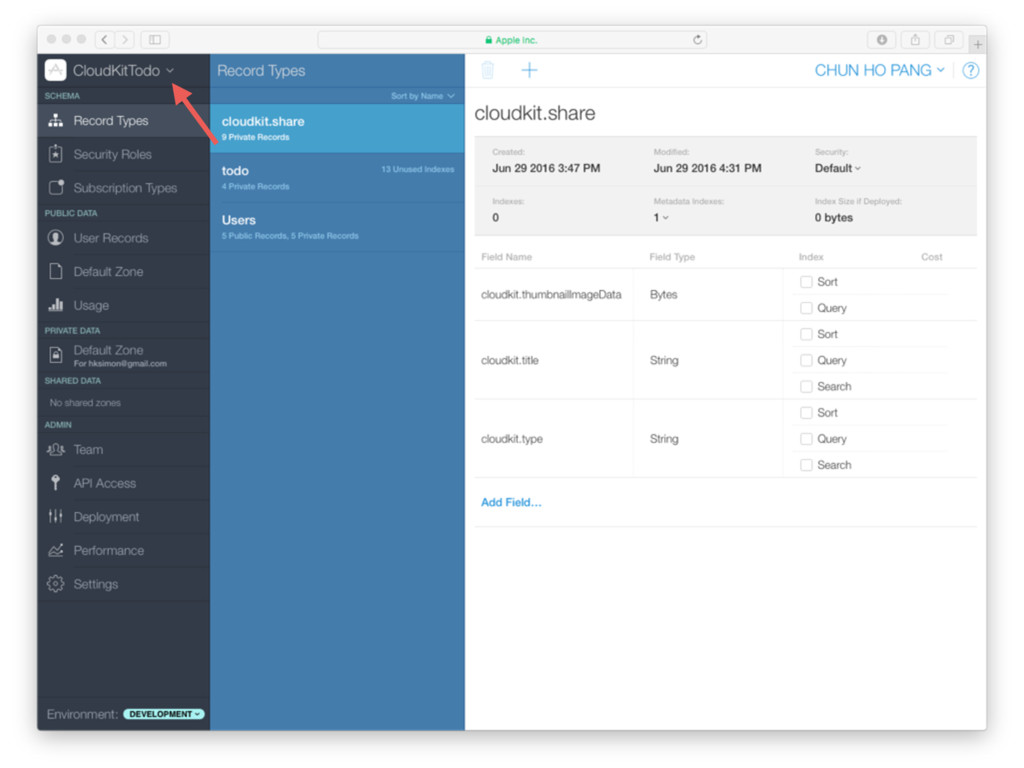Open Usage in sidebar
The width and height of the screenshot is (1024, 768).
coord(123,305)
